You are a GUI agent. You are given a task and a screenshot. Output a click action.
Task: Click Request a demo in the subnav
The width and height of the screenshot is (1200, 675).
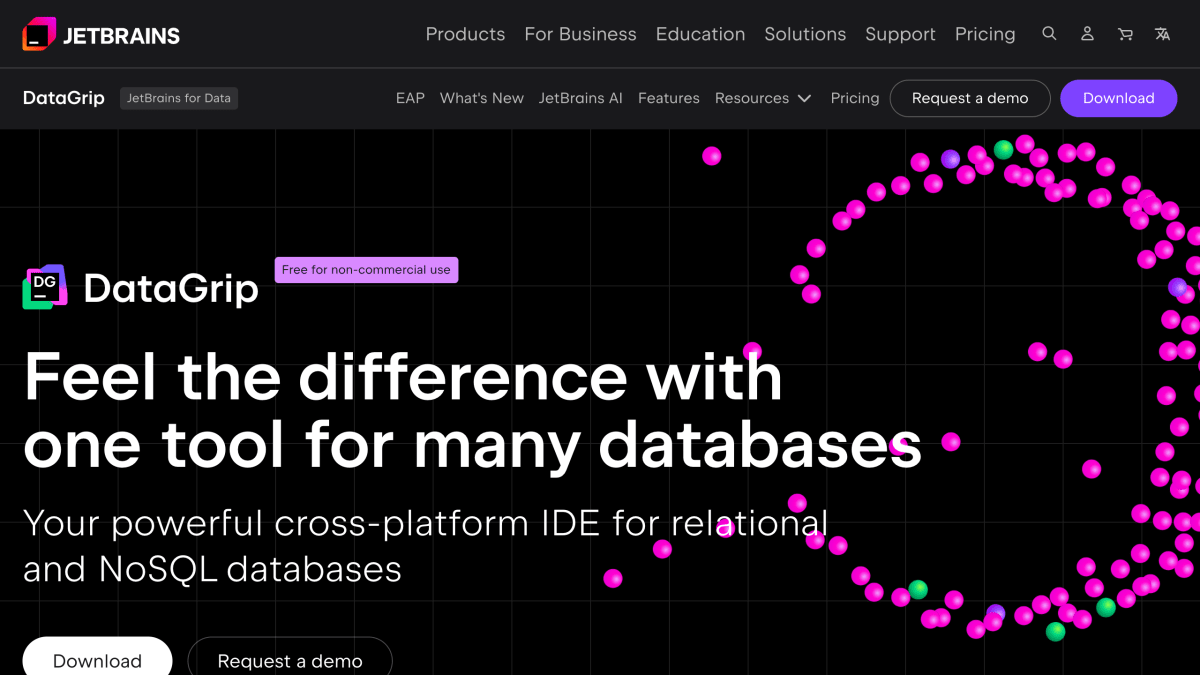[970, 98]
